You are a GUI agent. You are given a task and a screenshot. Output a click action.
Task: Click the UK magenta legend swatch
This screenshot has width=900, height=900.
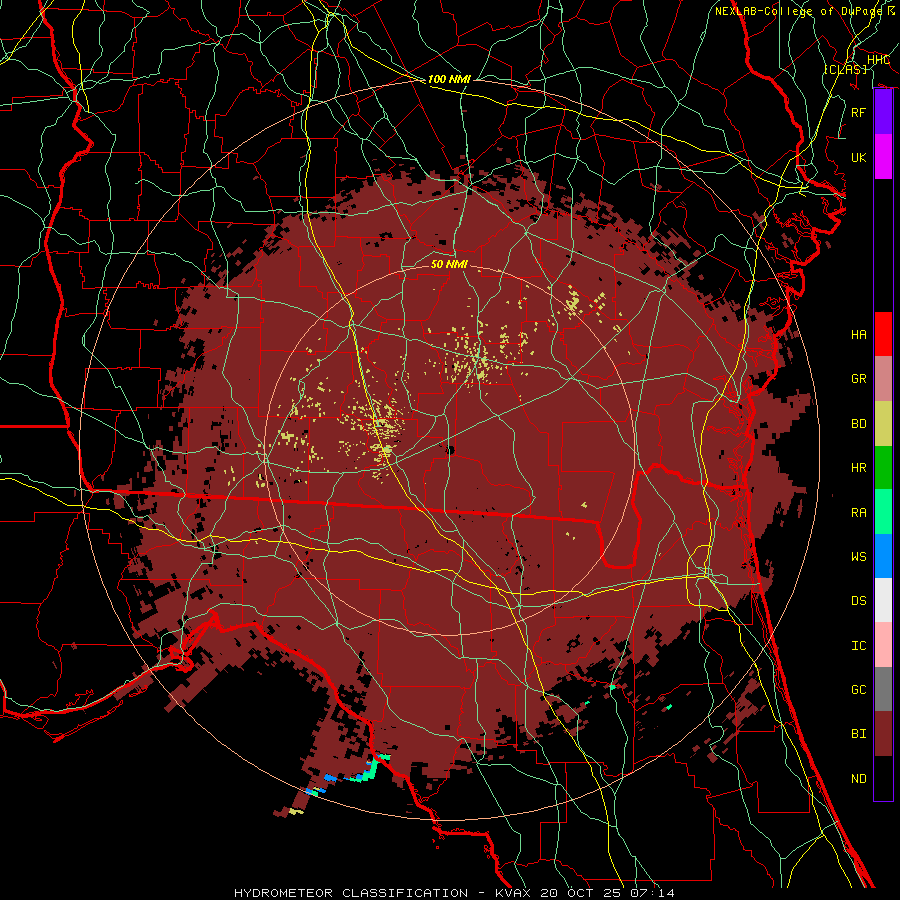coord(883,157)
